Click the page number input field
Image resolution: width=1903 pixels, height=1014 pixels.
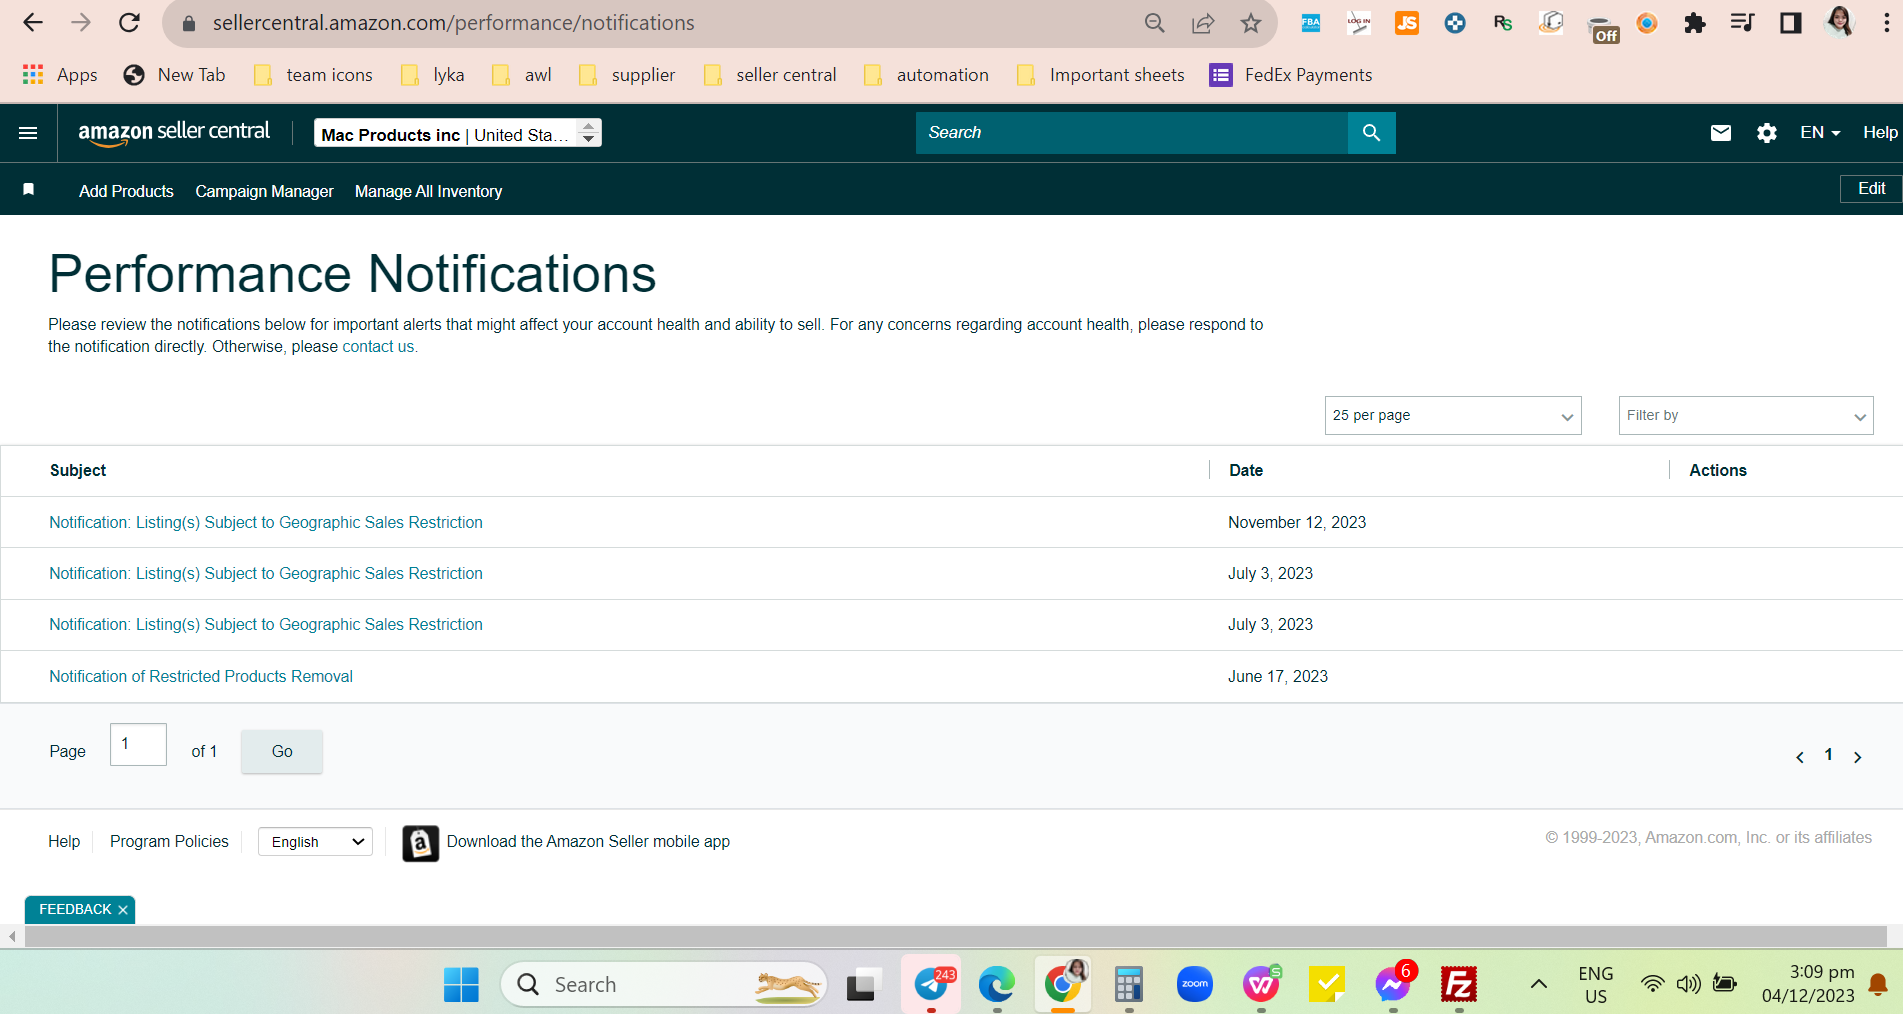click(138, 745)
